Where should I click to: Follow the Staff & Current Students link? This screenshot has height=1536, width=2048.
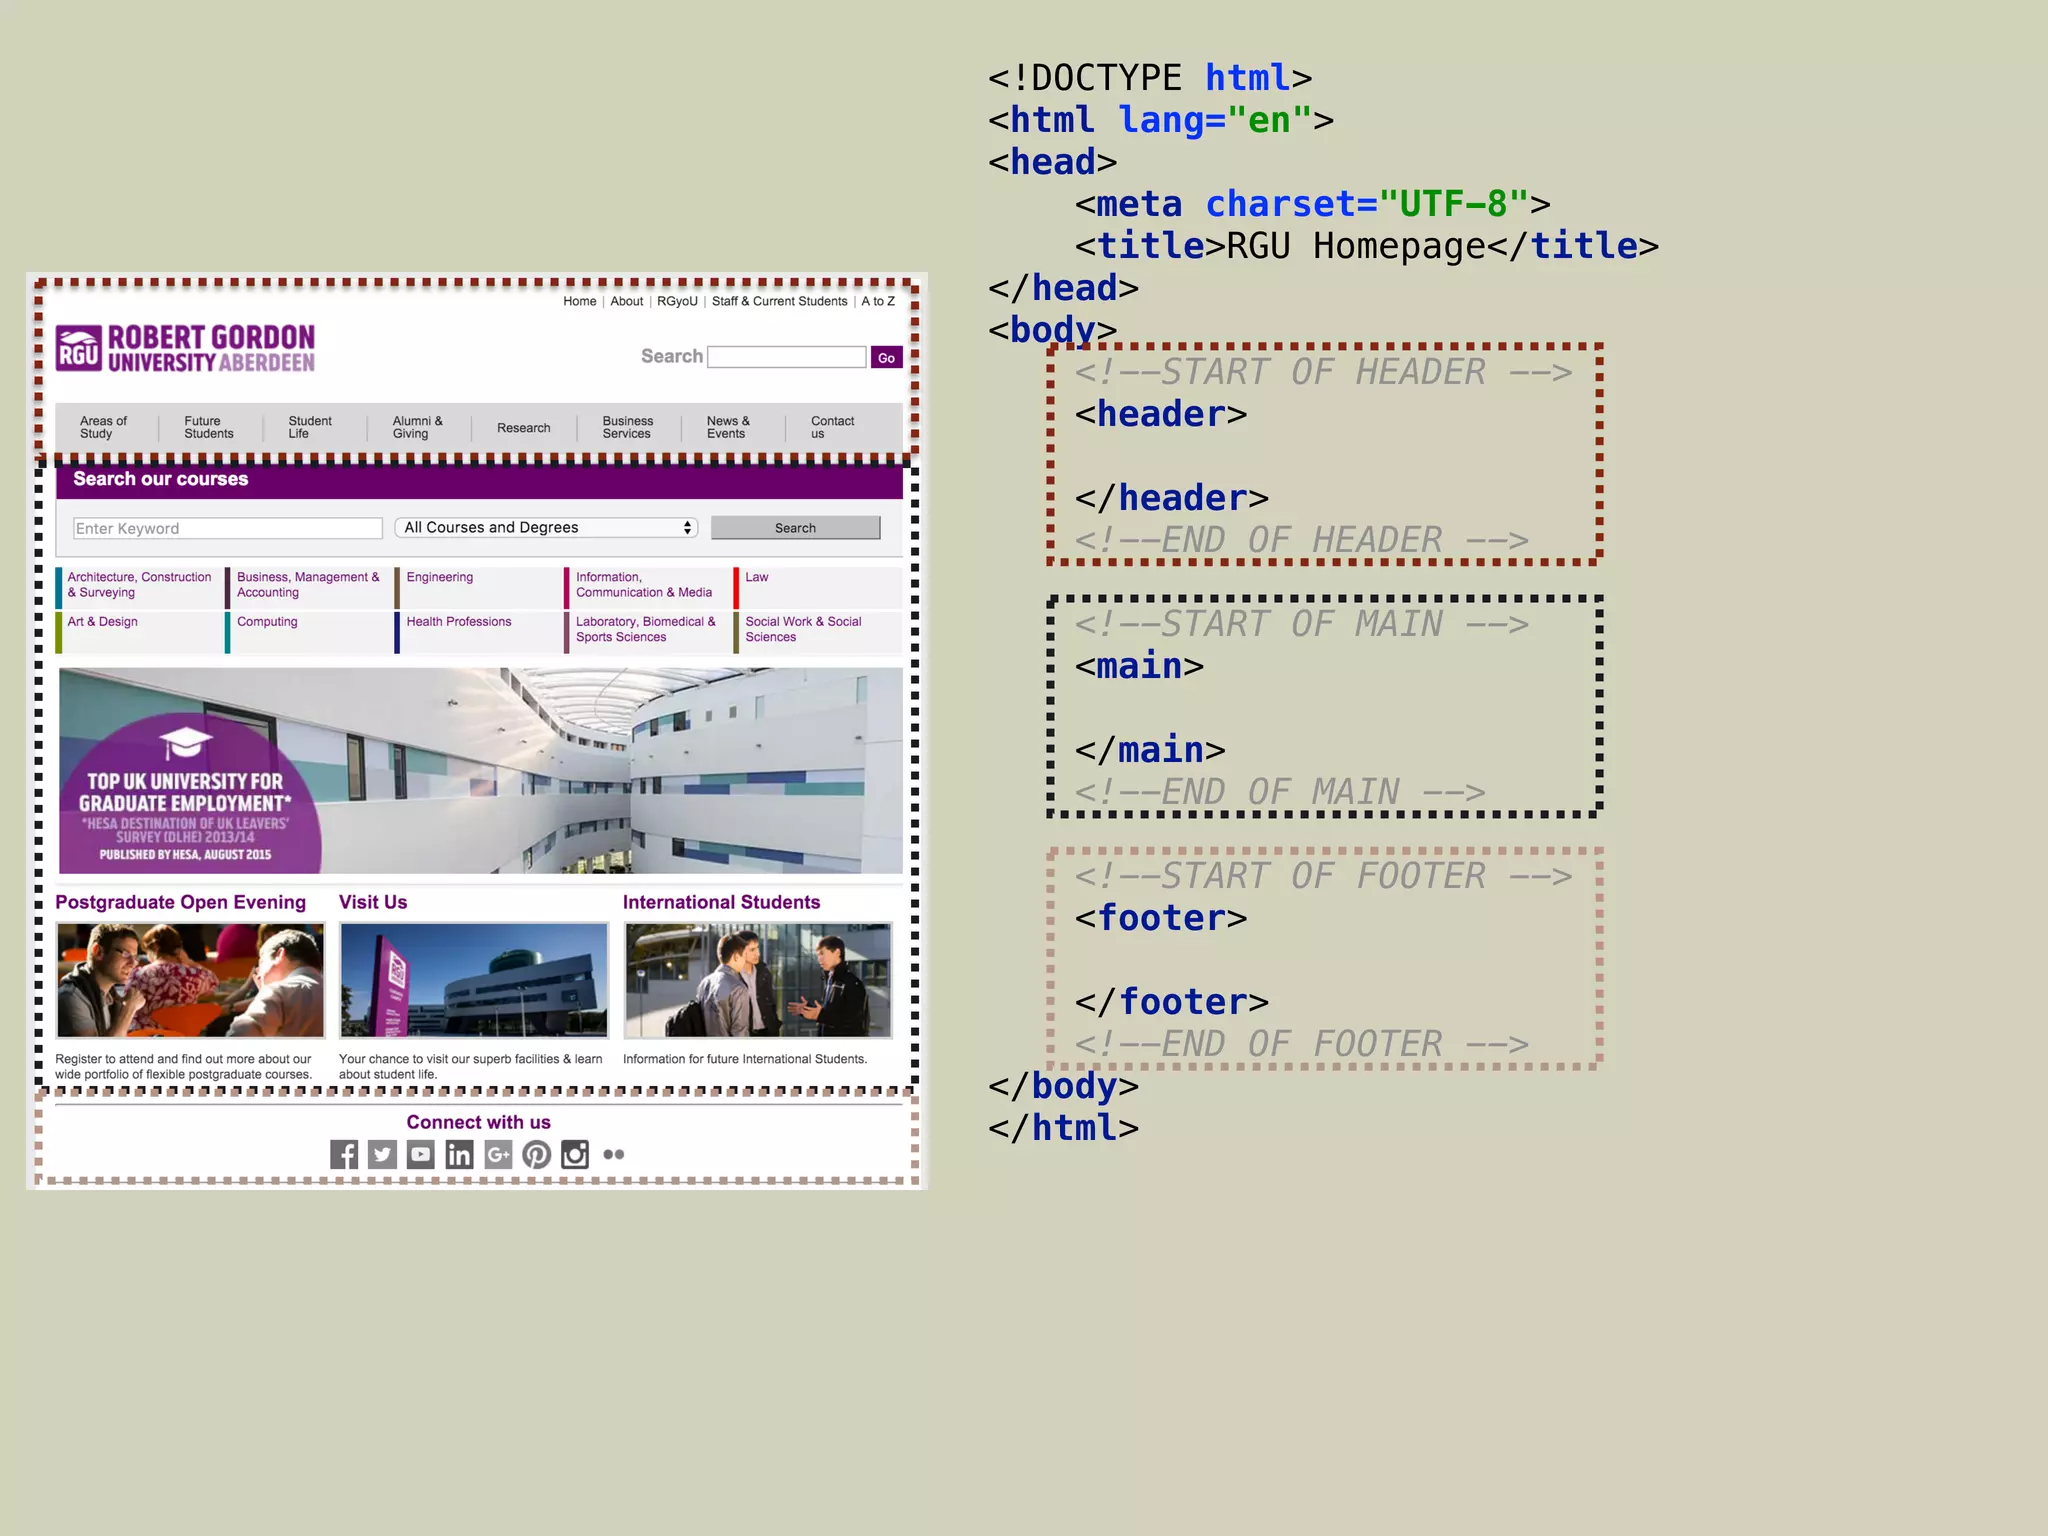779,301
